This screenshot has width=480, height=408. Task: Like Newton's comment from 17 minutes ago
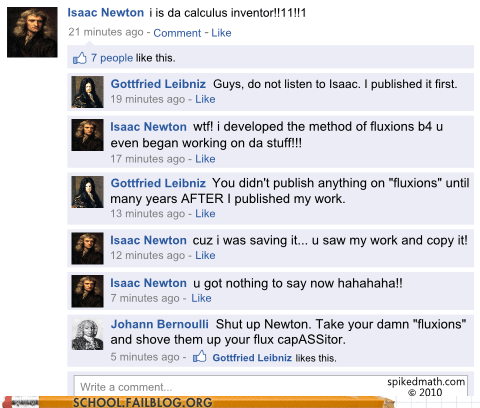[205, 159]
